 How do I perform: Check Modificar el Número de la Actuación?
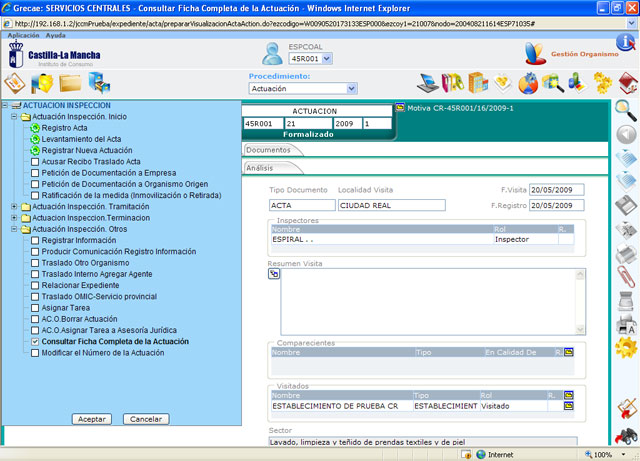point(35,353)
